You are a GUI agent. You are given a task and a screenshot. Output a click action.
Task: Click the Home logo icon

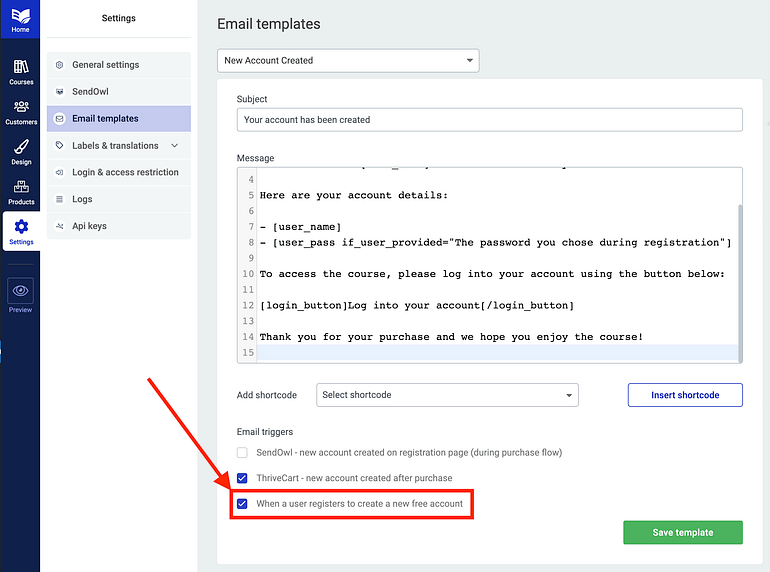tap(20, 16)
